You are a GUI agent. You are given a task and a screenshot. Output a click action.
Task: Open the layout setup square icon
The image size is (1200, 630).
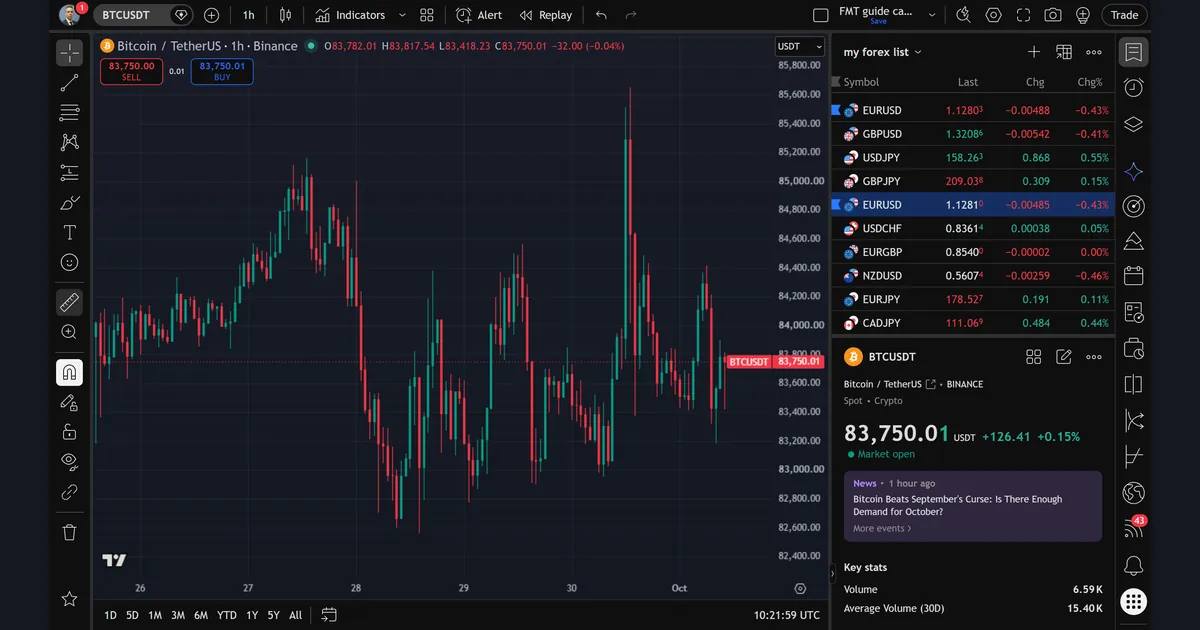pos(821,15)
